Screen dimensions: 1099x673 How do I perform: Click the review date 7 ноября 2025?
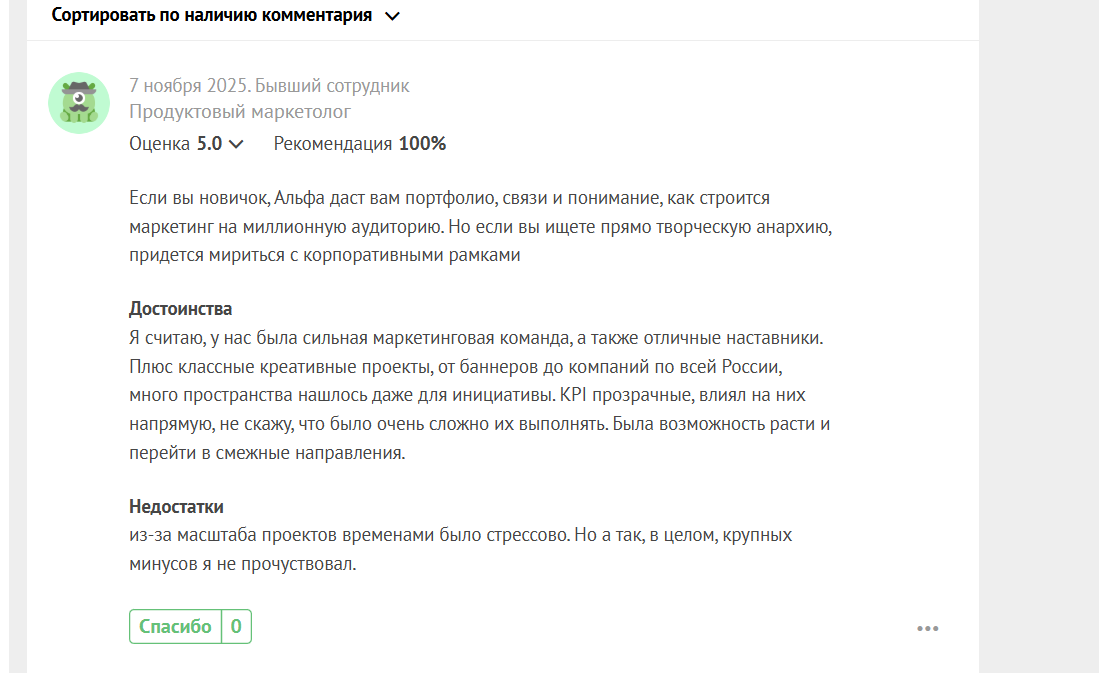point(188,86)
